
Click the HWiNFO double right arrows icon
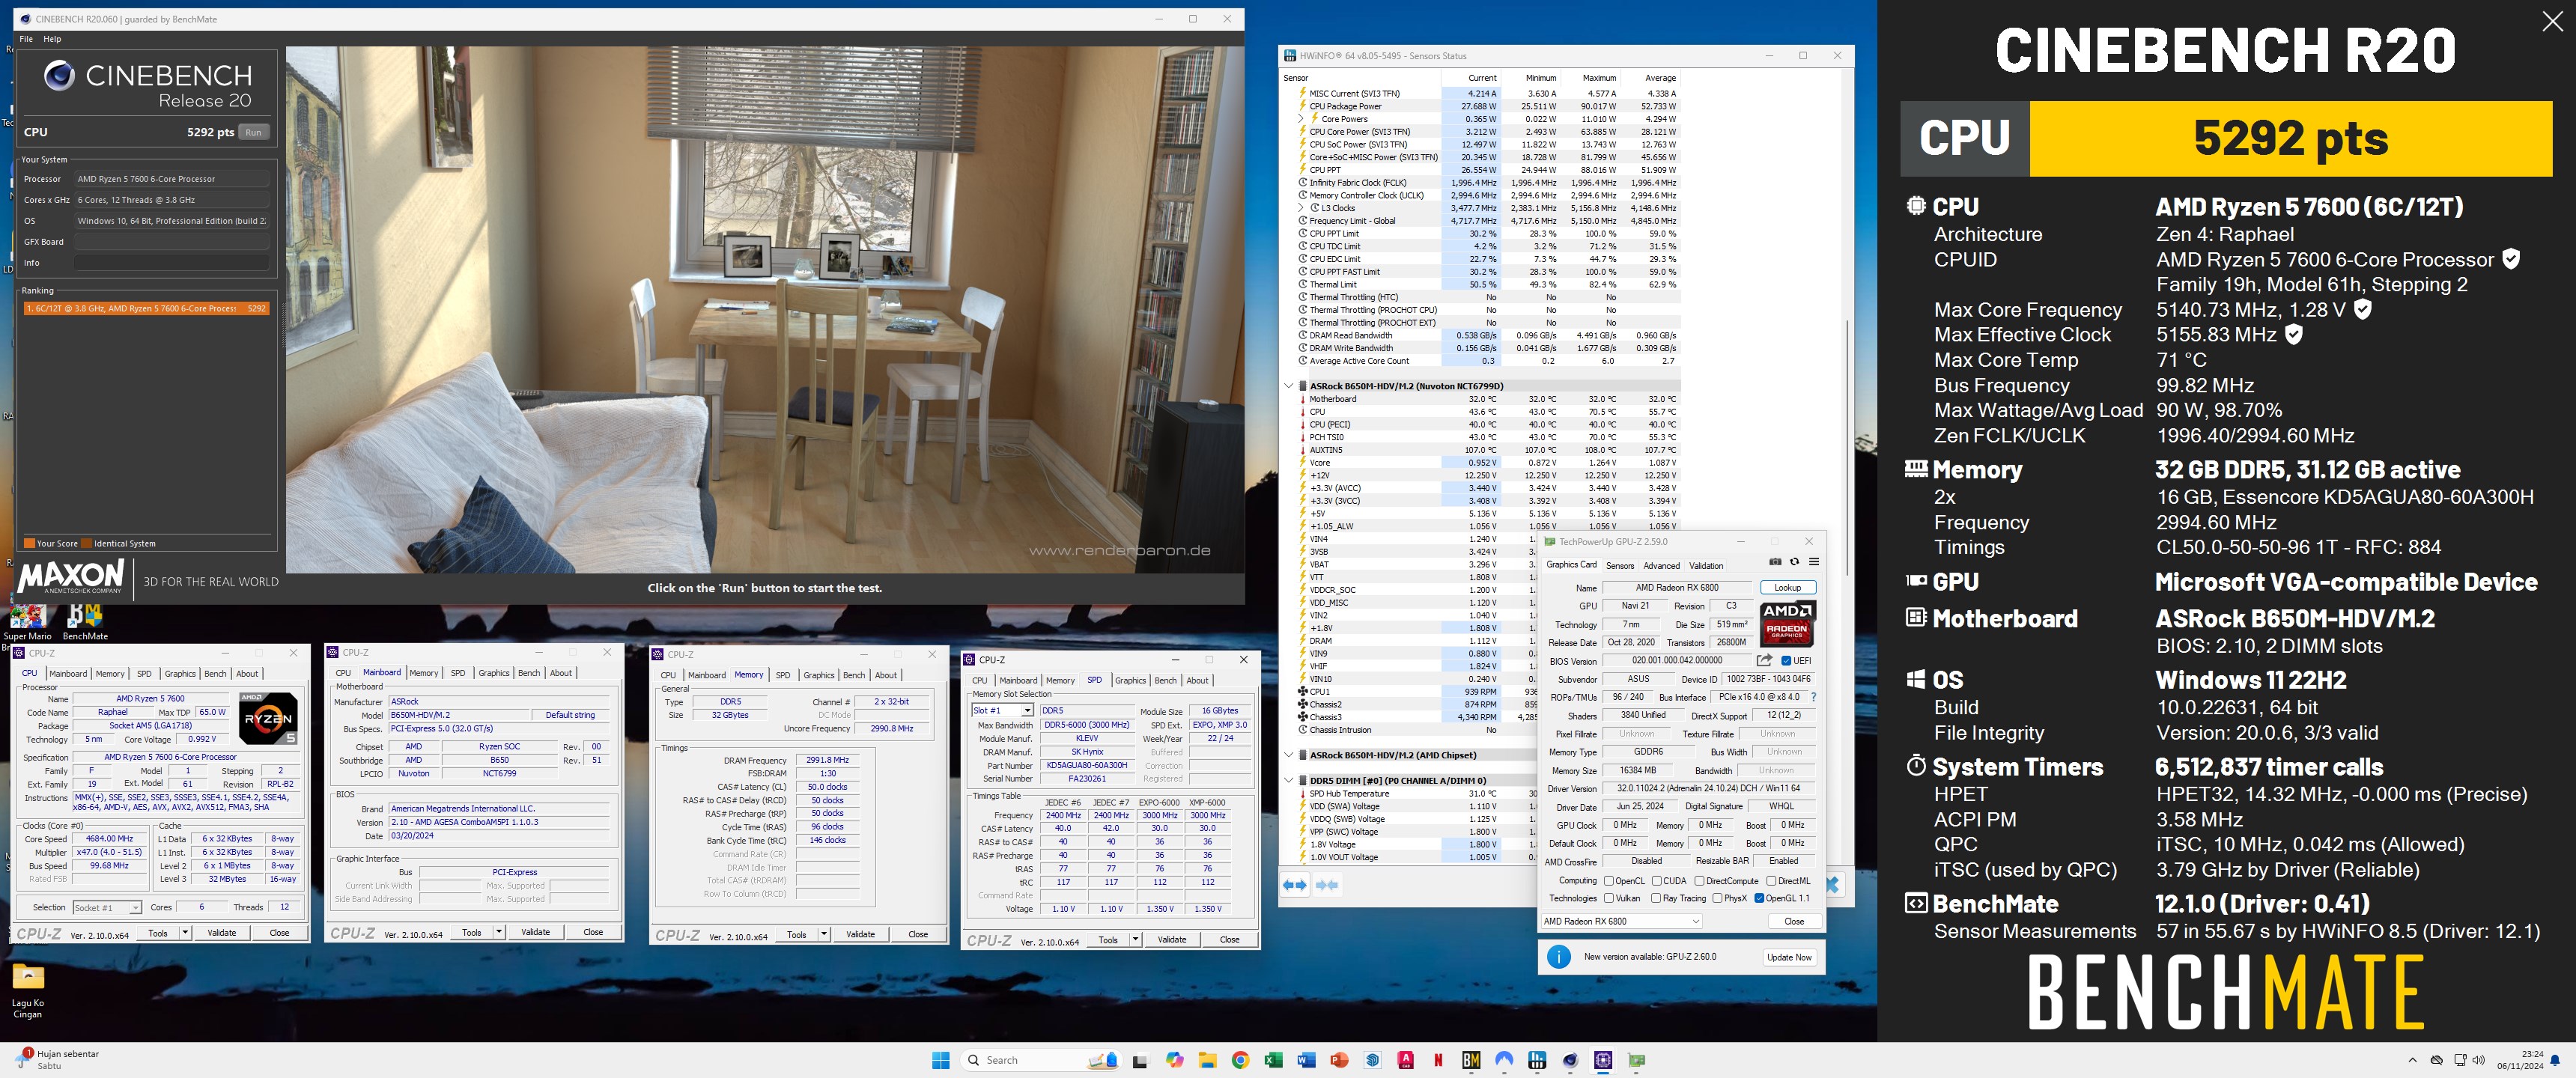coord(1327,885)
